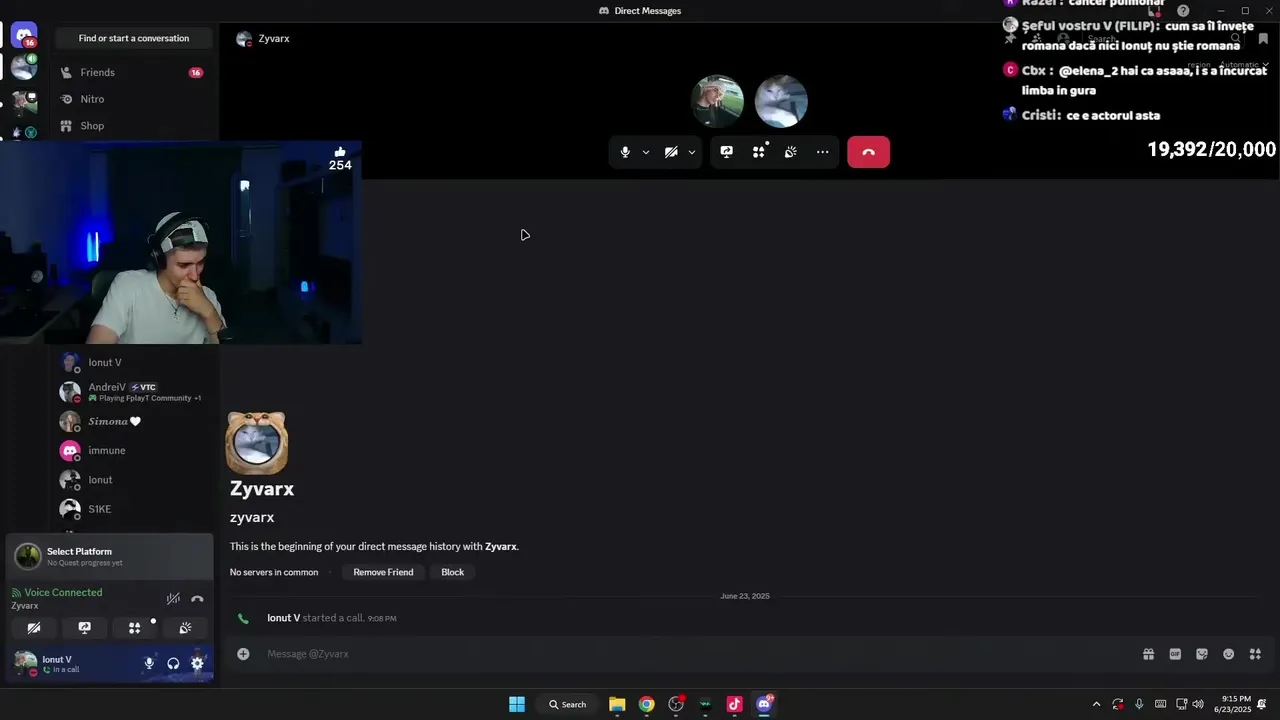The image size is (1280, 720).
Task: Open more call options ellipsis
Action: [x=822, y=152]
